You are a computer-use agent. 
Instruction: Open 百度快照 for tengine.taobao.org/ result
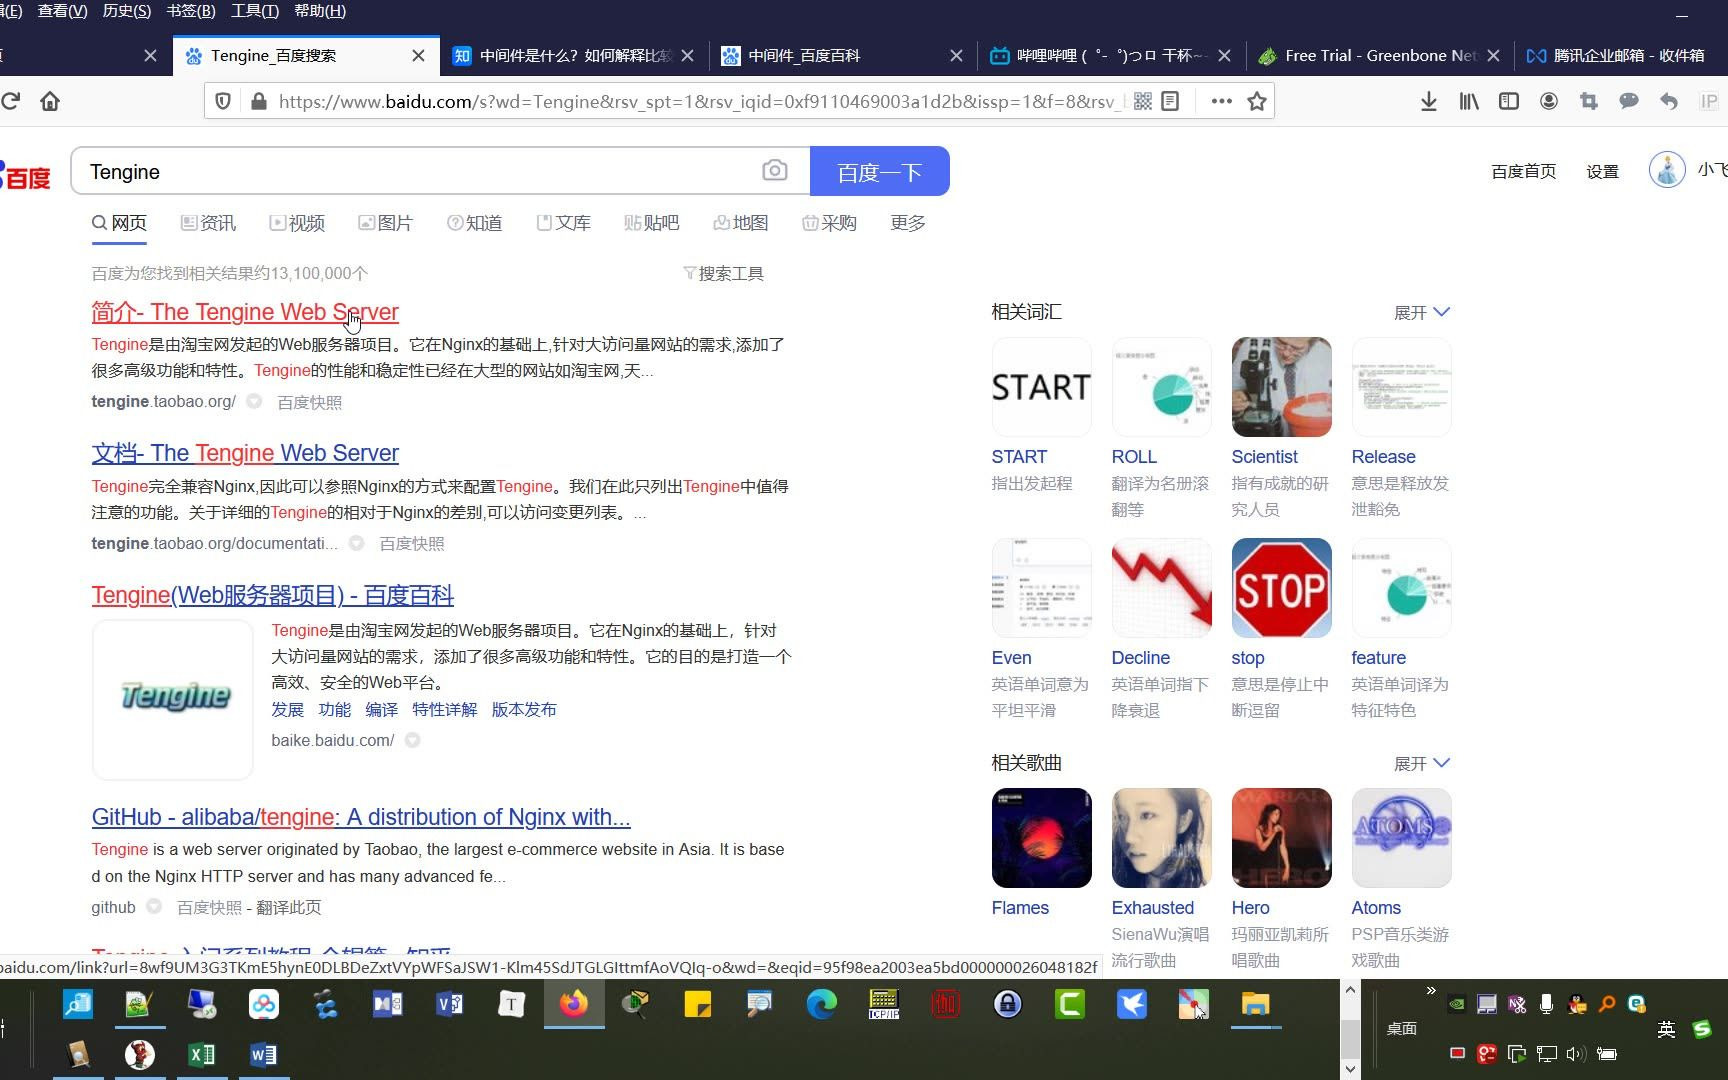309,402
